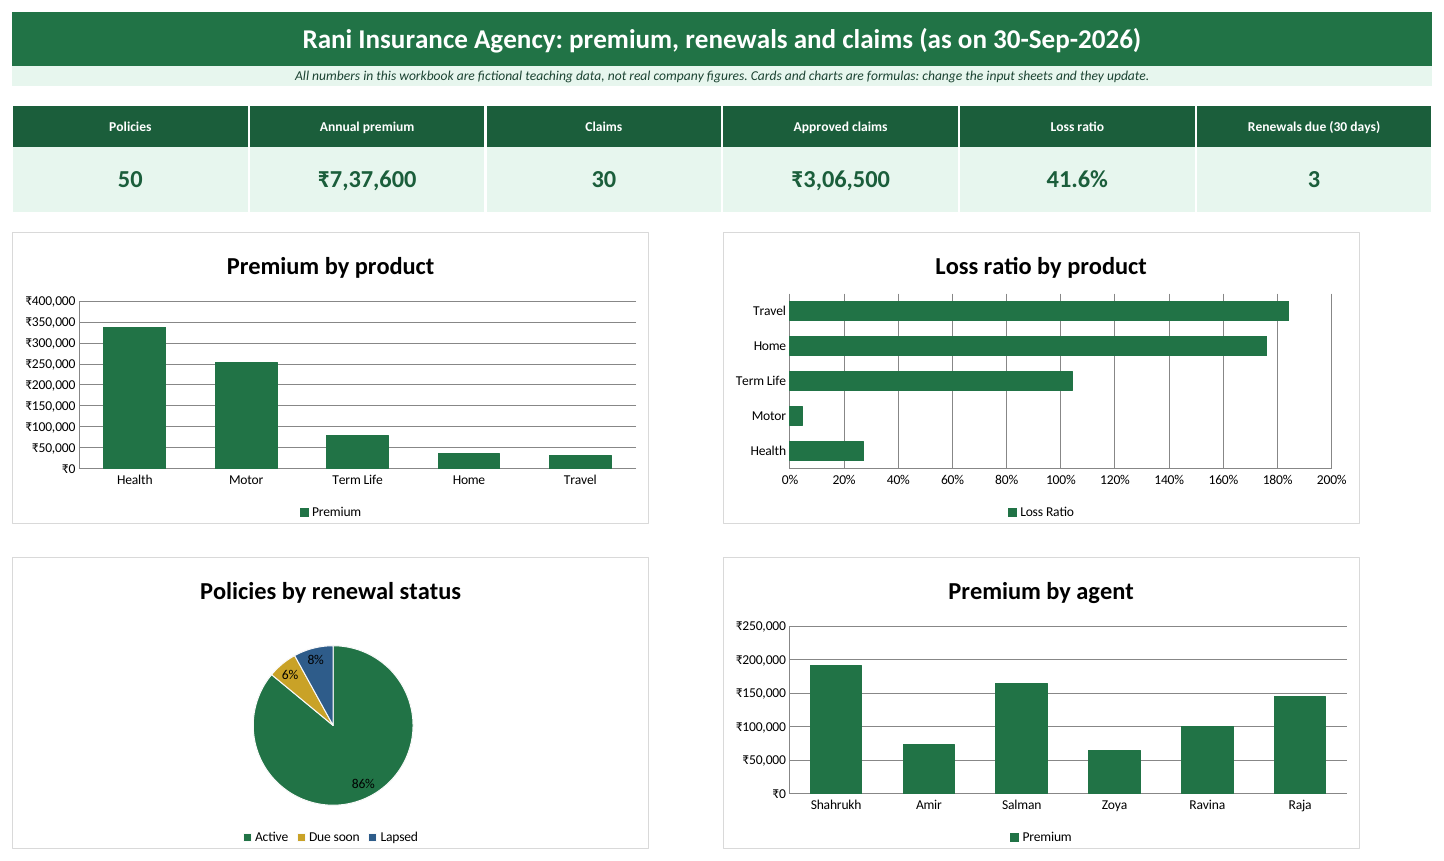
Task: Select the Approved claims value ₹3,06,500
Action: click(840, 180)
